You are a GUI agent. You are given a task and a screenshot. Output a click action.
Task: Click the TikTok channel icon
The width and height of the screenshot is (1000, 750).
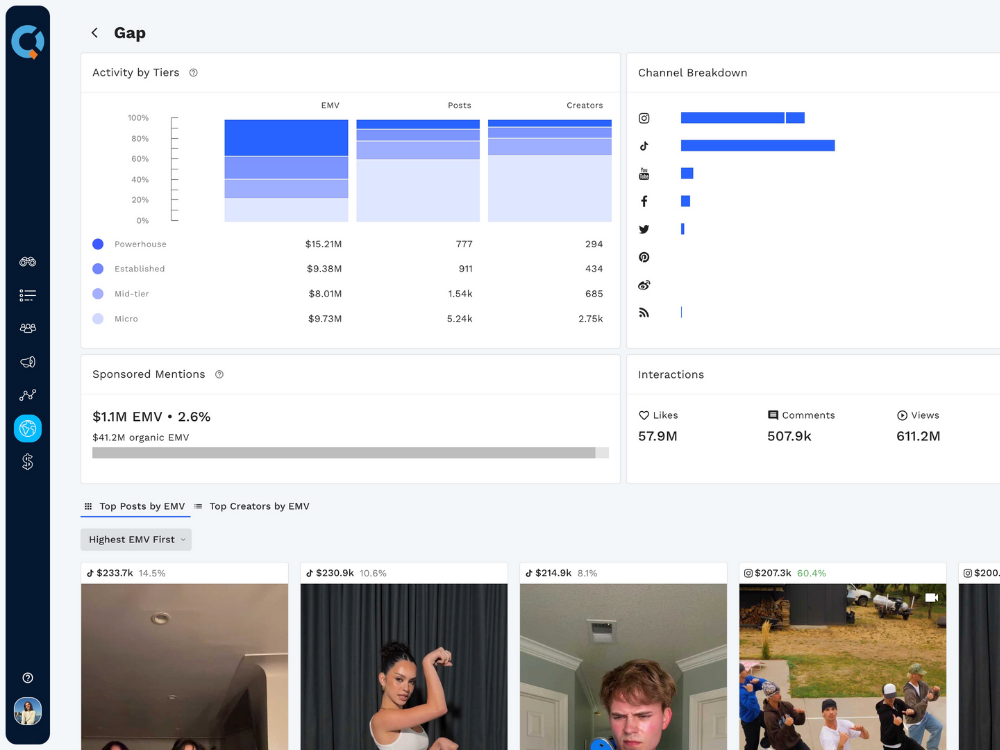pos(644,146)
